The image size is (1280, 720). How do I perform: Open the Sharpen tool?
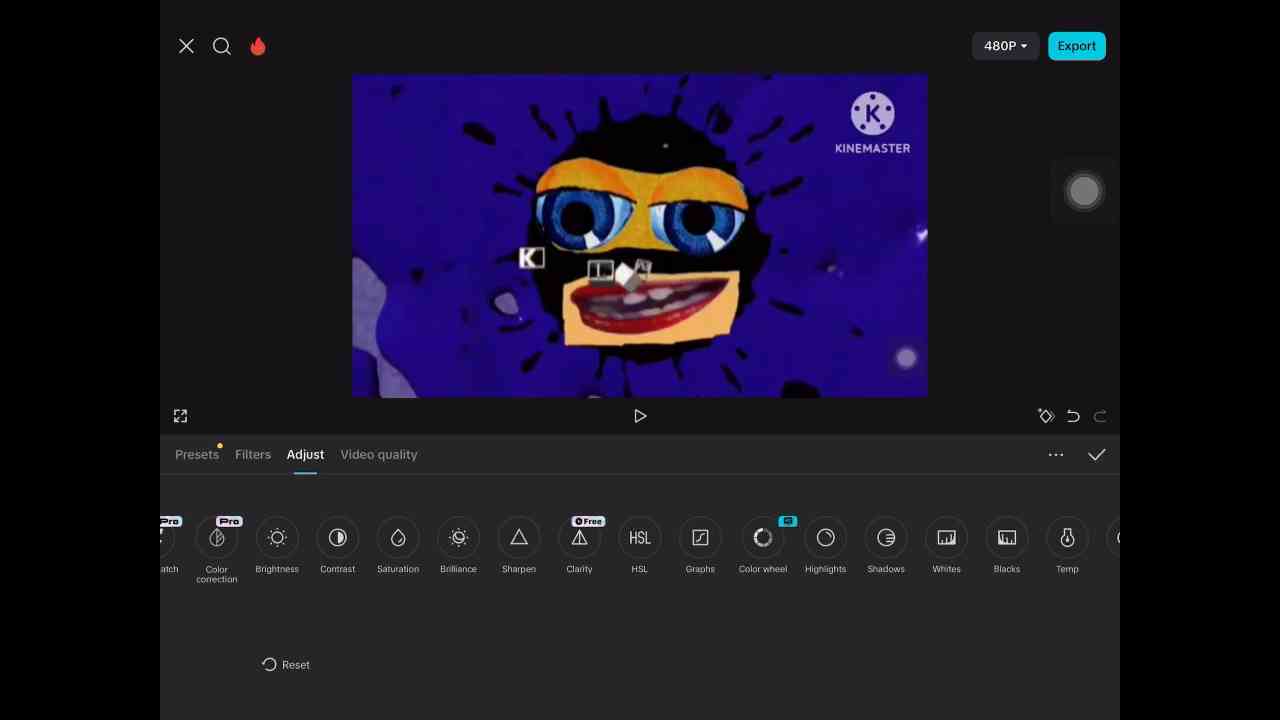pyautogui.click(x=519, y=538)
